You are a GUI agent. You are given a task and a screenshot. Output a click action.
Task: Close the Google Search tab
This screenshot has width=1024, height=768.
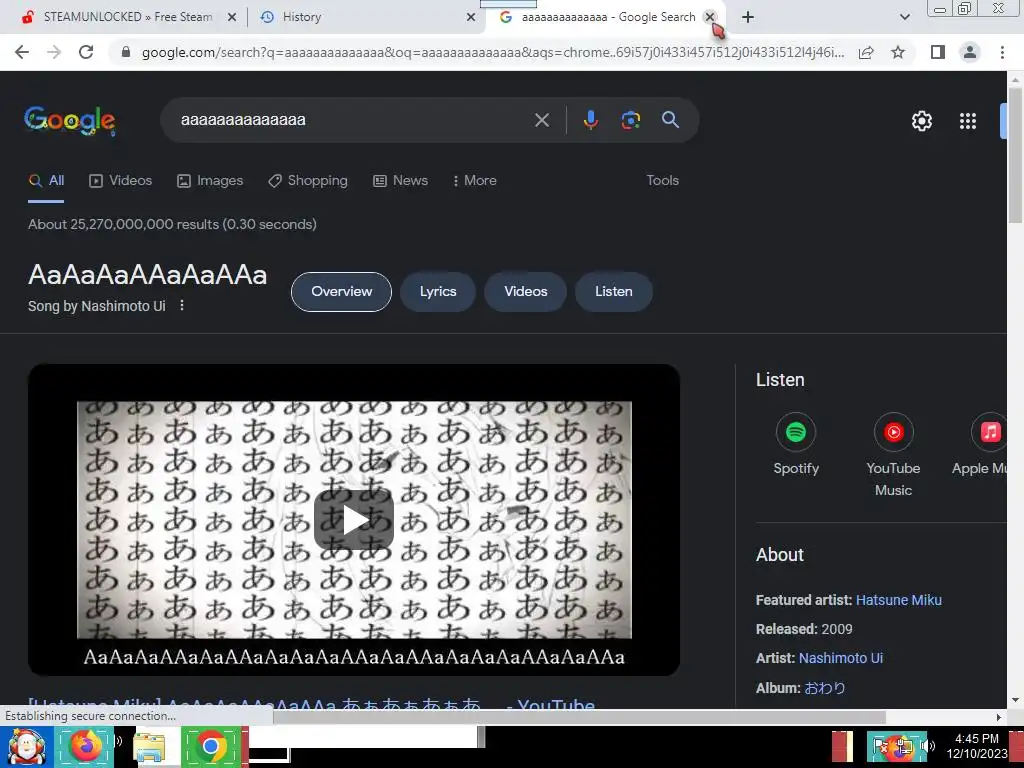click(x=709, y=17)
